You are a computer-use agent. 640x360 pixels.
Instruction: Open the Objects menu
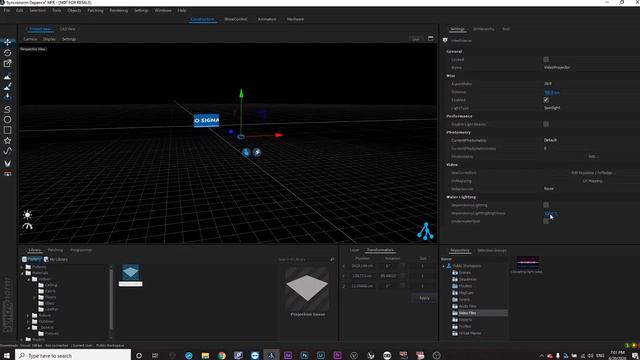(74, 10)
